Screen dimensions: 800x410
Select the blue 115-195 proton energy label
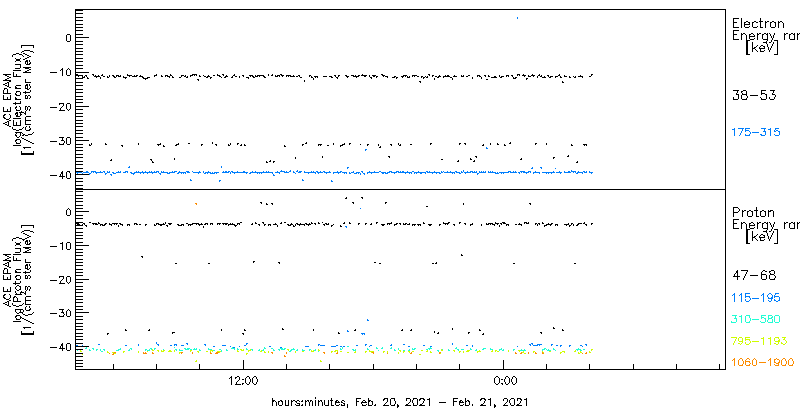pyautogui.click(x=756, y=298)
